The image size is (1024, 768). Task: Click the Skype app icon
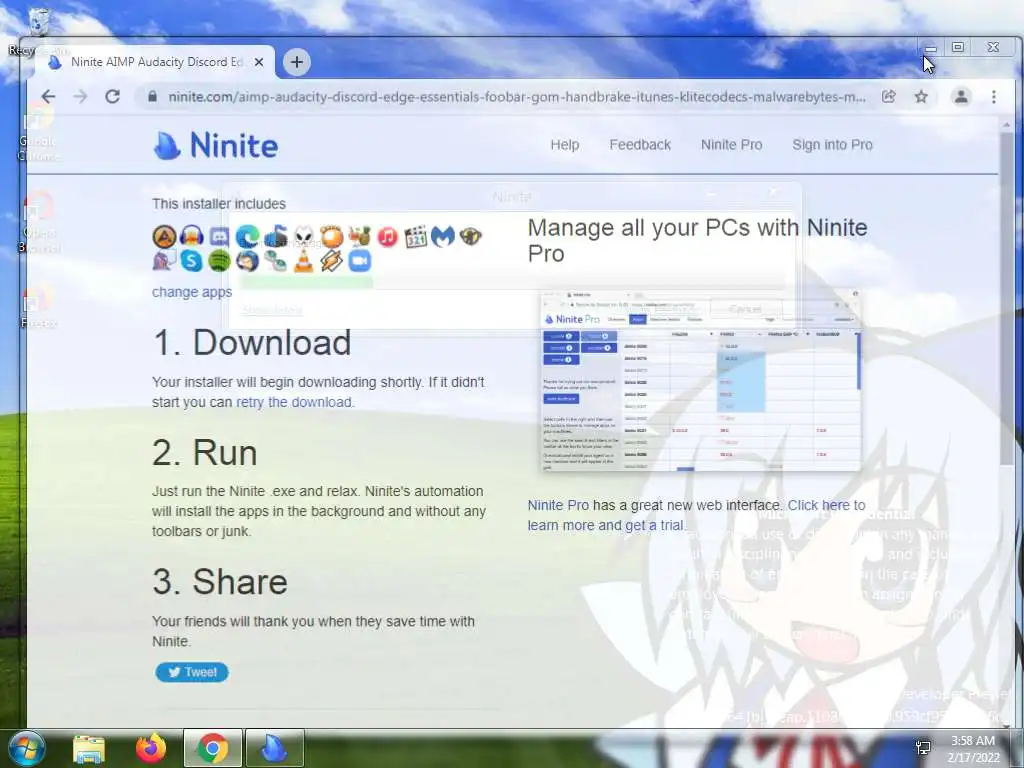point(192,261)
